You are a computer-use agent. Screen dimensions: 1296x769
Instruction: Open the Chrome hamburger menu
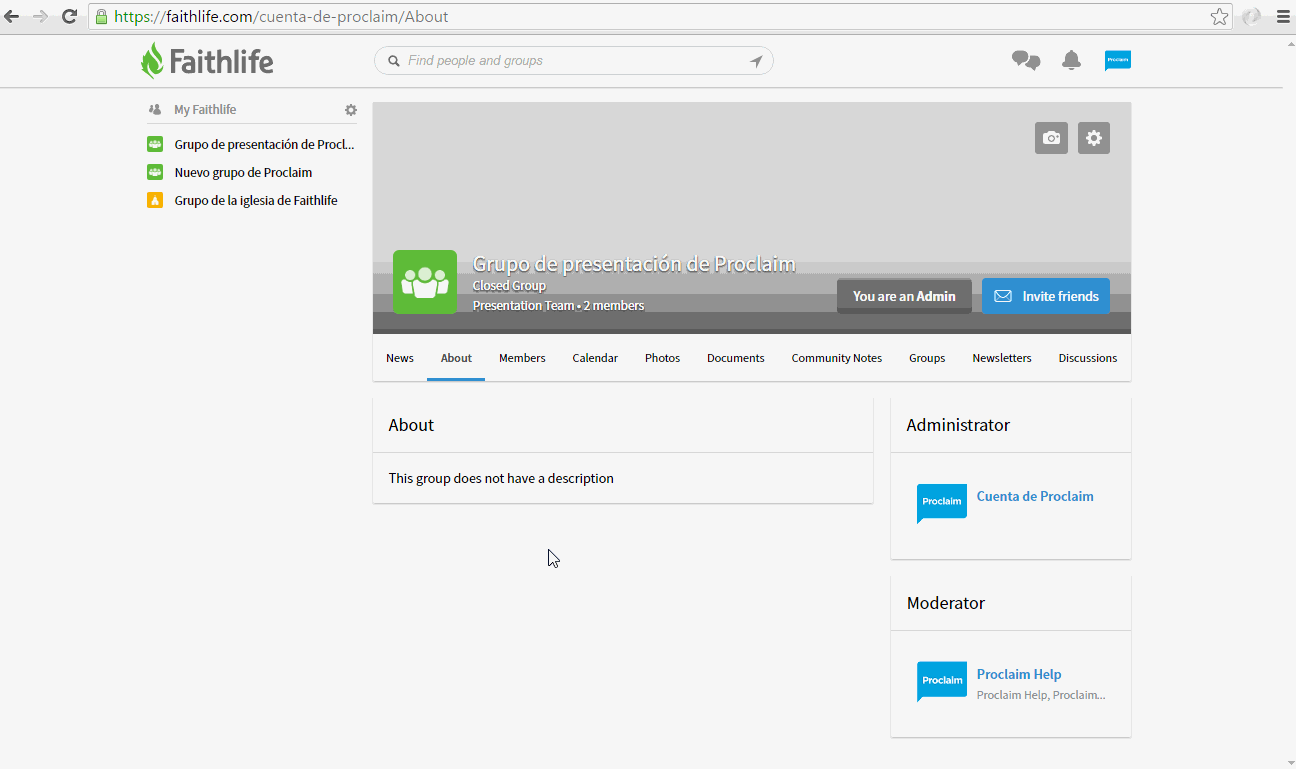coord(1283,17)
